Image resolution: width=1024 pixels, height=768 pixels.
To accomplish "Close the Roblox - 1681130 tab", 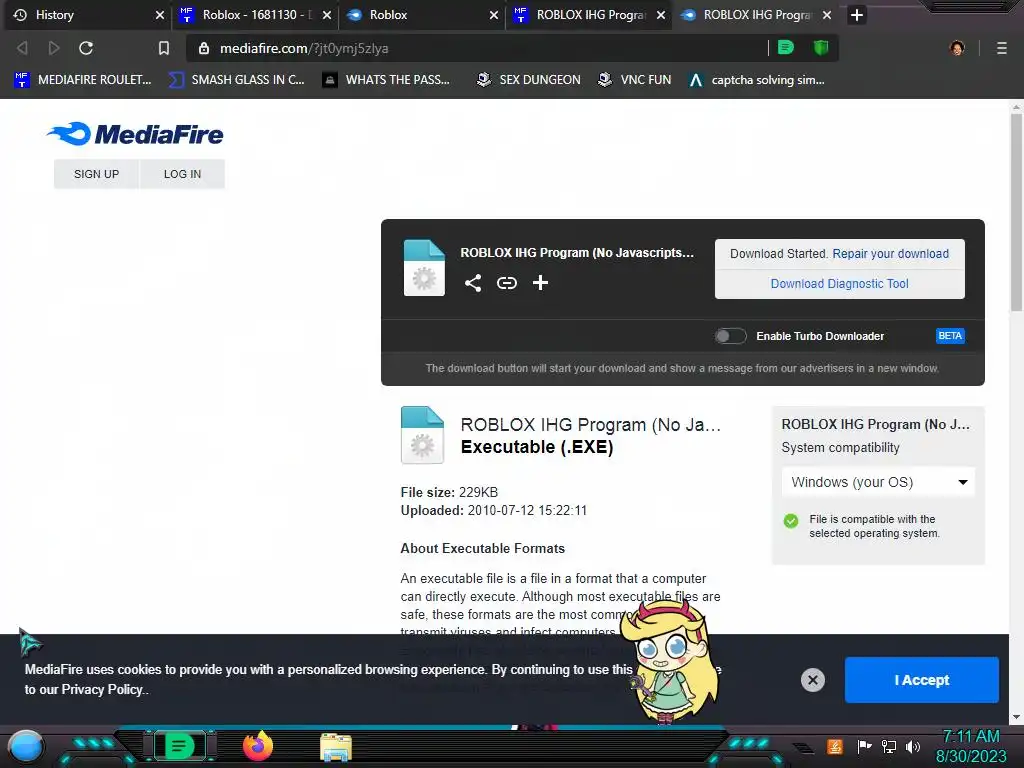I will [x=327, y=15].
